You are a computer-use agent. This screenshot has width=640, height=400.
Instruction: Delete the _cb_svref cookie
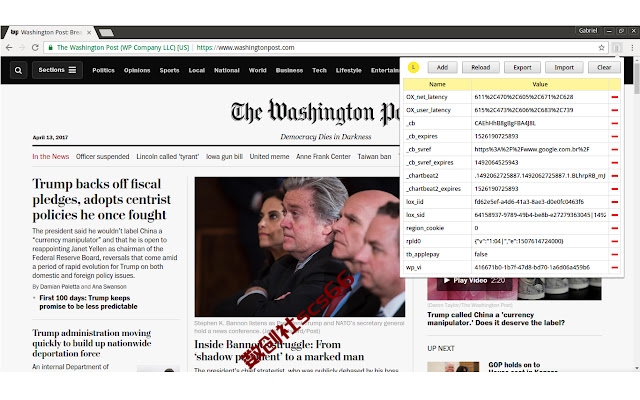pyautogui.click(x=614, y=149)
